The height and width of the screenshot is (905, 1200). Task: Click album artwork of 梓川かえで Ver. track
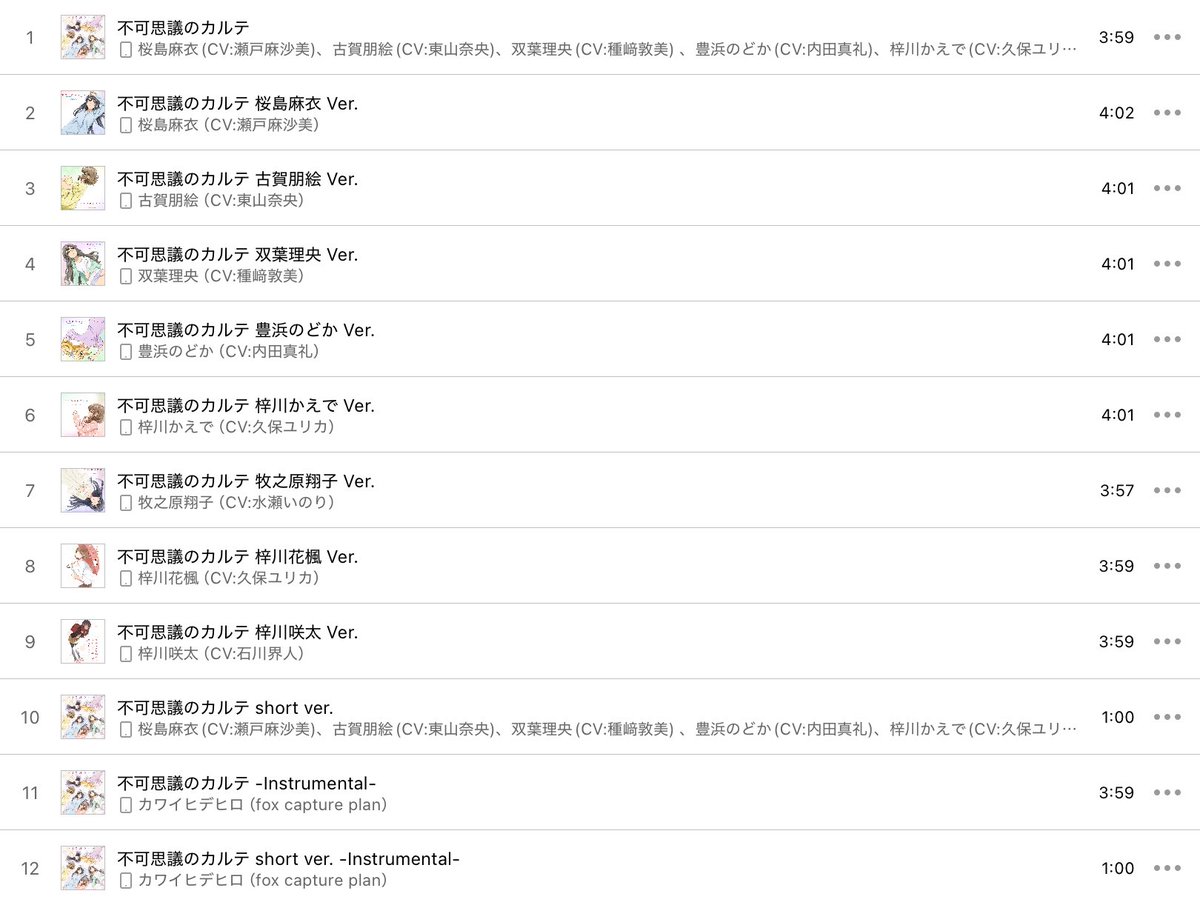point(83,415)
